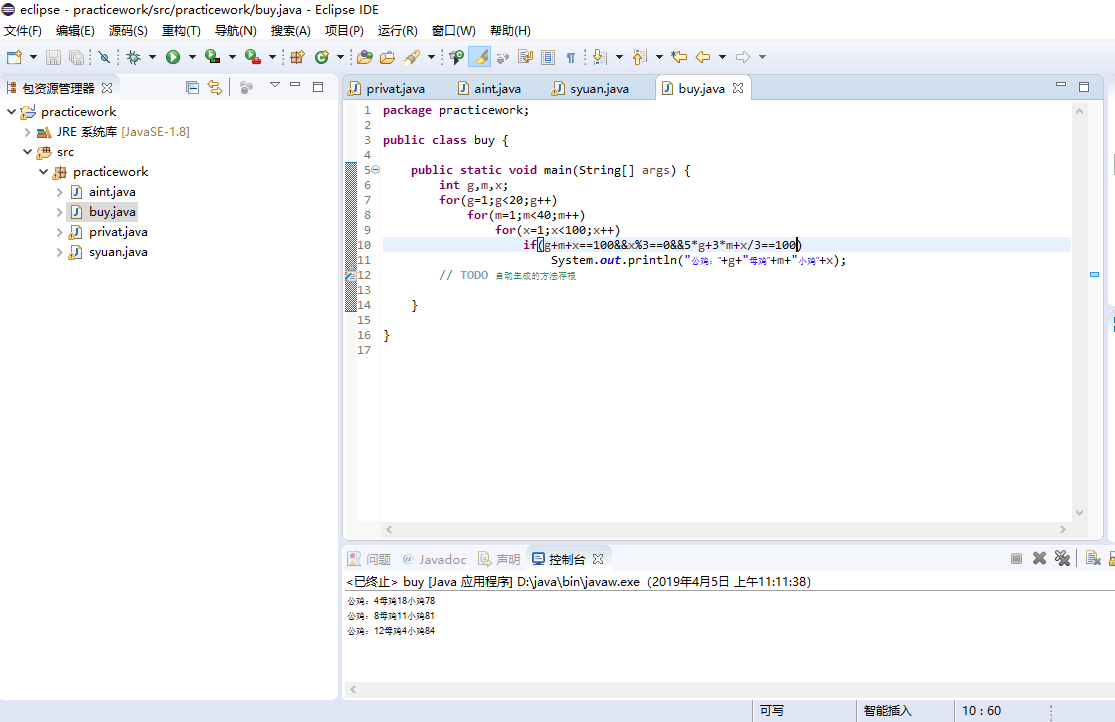1115x722 pixels.
Task: Open the Run button dropdown arrow
Action: click(191, 58)
